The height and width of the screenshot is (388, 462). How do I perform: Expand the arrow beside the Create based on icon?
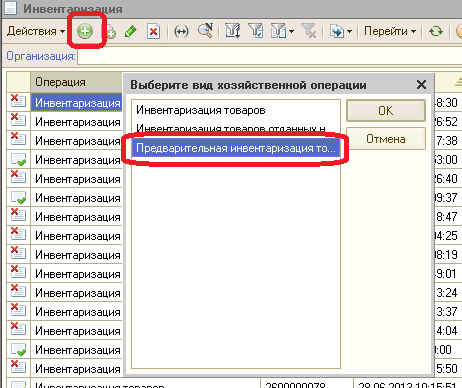pos(349,32)
